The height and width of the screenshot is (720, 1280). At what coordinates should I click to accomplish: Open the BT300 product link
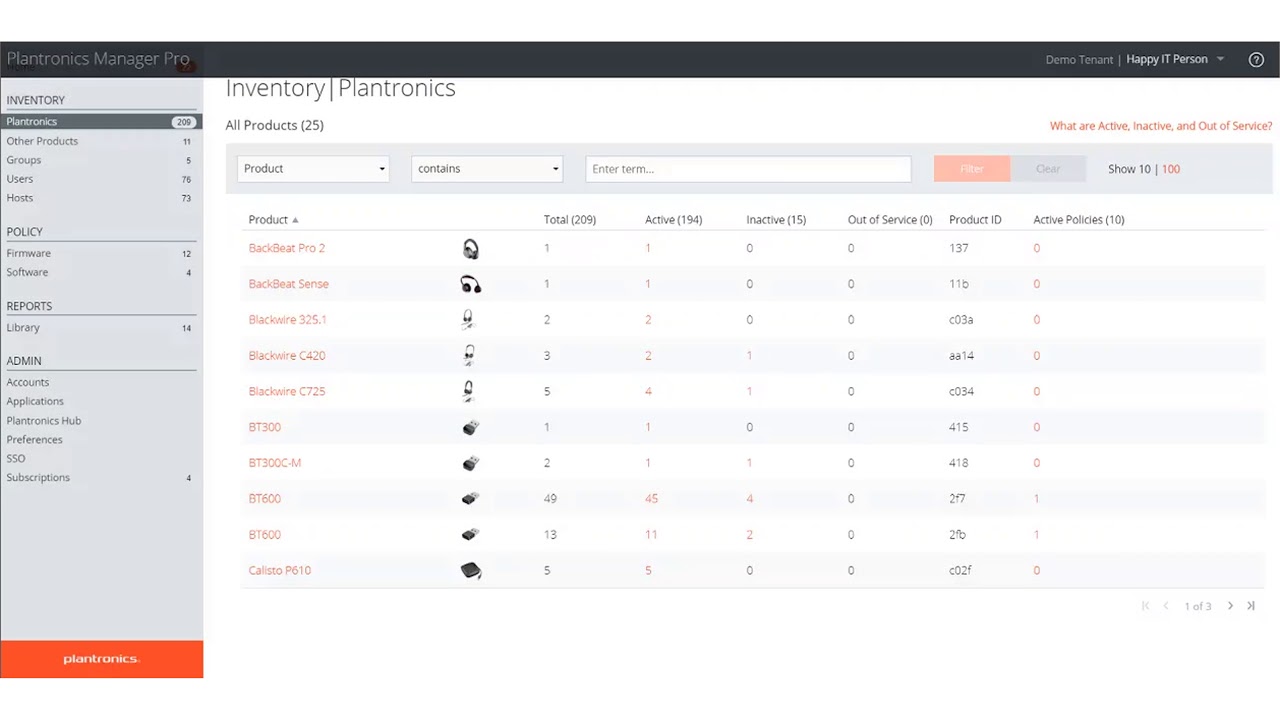click(265, 427)
